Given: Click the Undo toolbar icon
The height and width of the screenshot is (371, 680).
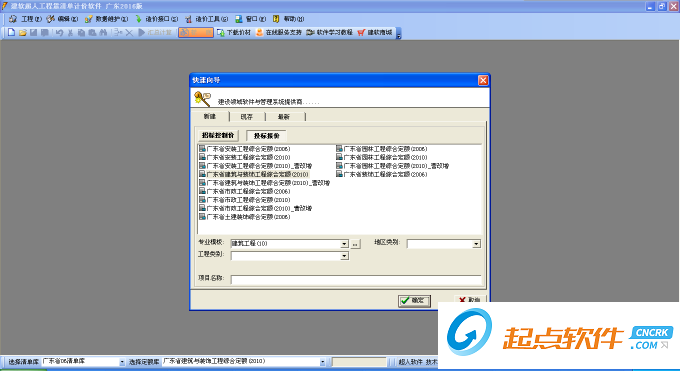Looking at the screenshot, I should pyautogui.click(x=59, y=32).
